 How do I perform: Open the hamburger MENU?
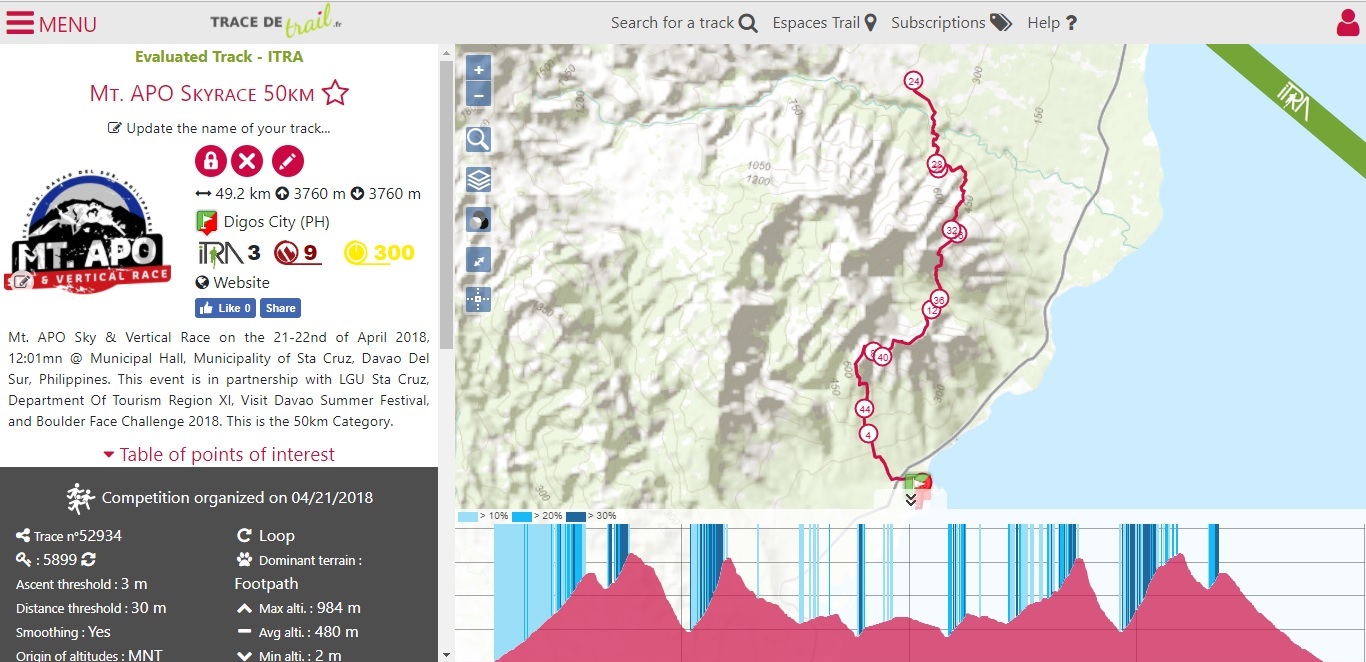[52, 23]
